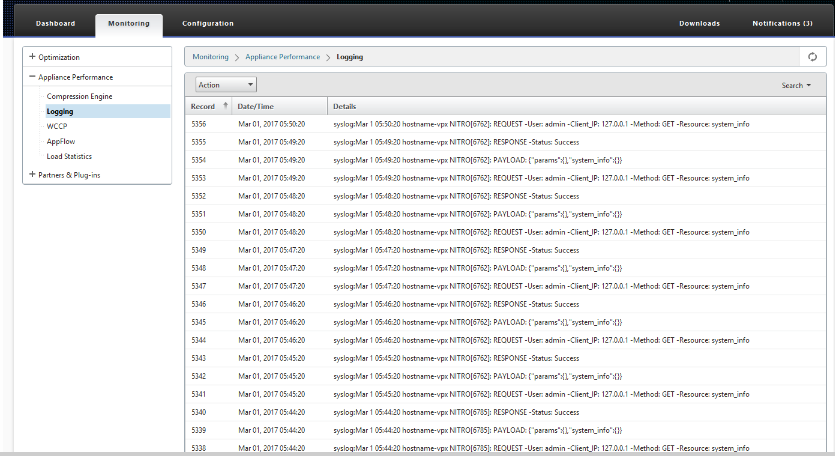Expand the Optimization plus icon
The image size is (835, 456).
(32, 56)
